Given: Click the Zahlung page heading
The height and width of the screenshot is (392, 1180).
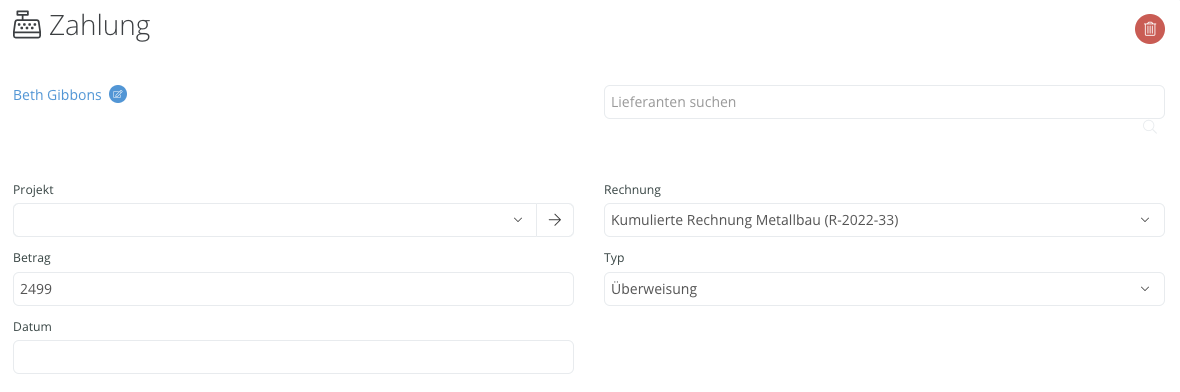Looking at the screenshot, I should tap(99, 26).
